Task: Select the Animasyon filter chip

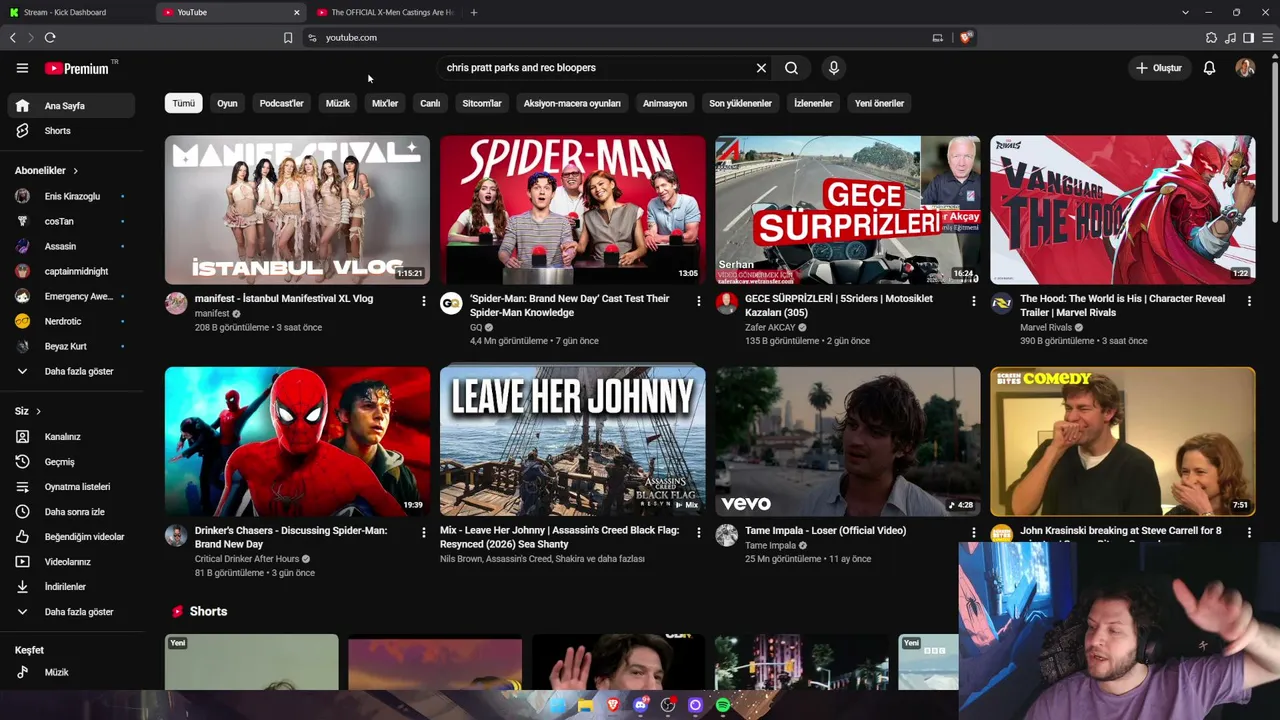Action: click(x=665, y=103)
